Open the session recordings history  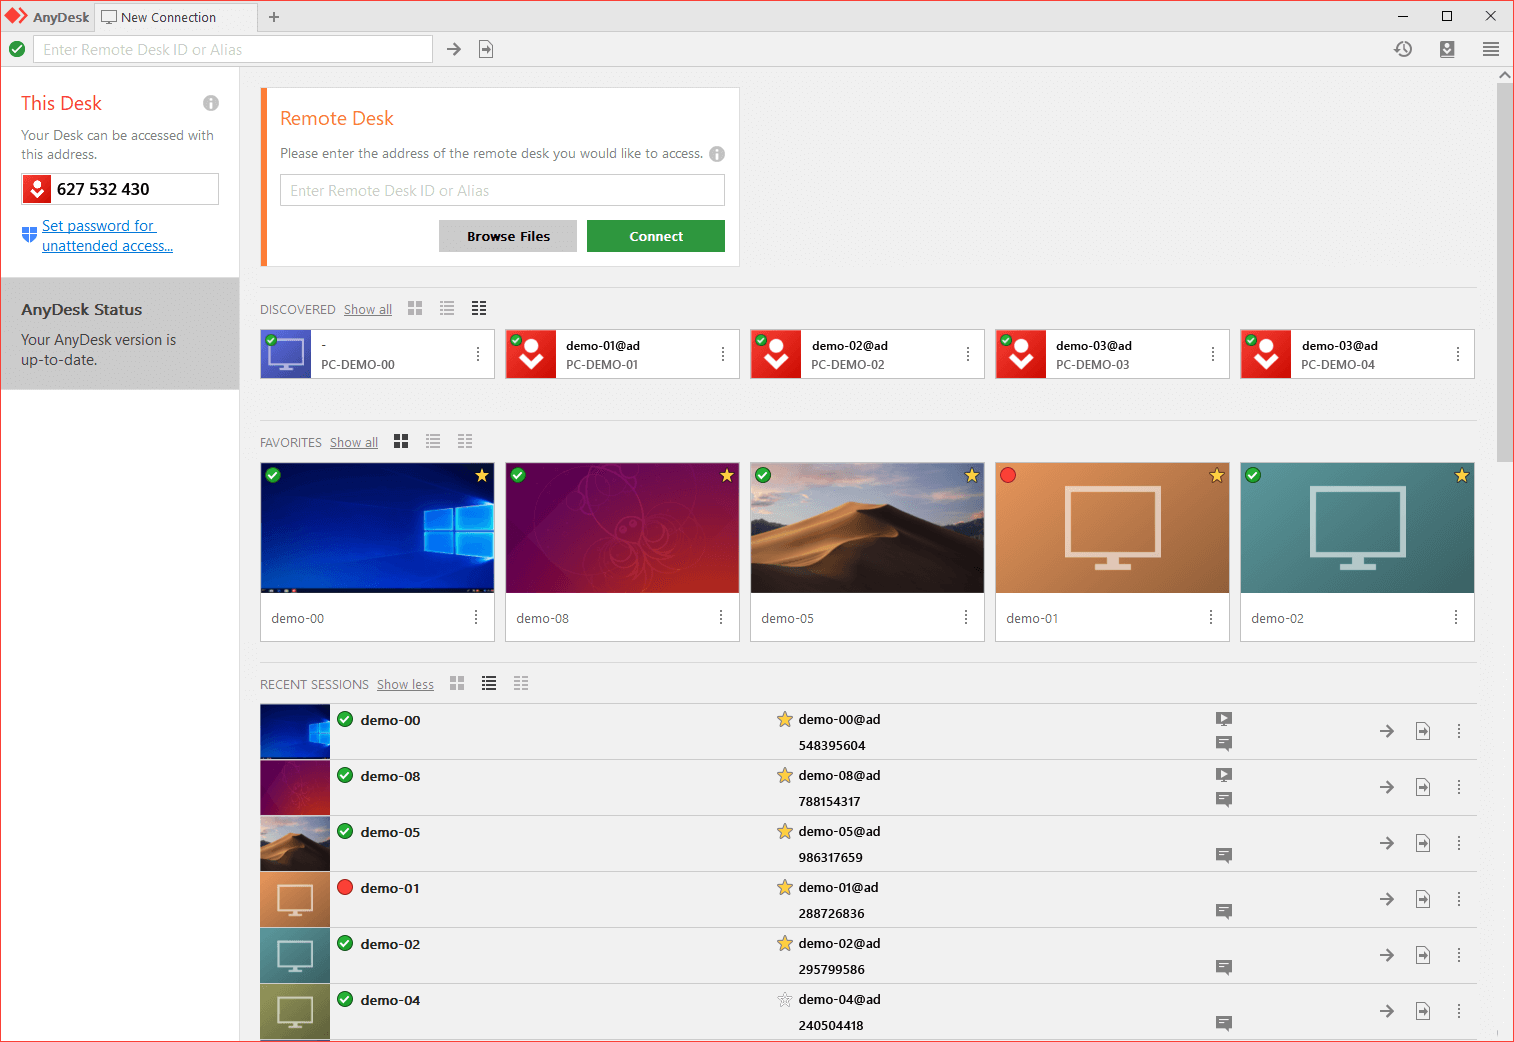[x=1403, y=48]
